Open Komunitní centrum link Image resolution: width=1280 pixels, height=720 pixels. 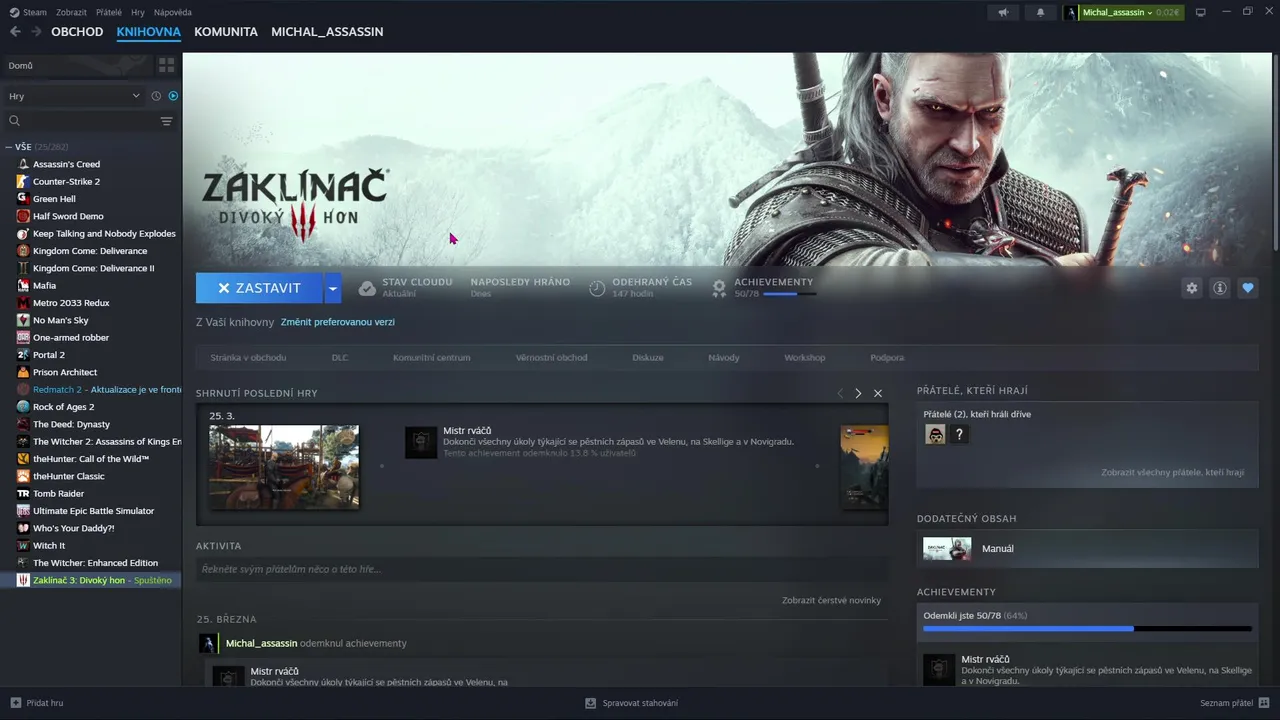(x=432, y=357)
